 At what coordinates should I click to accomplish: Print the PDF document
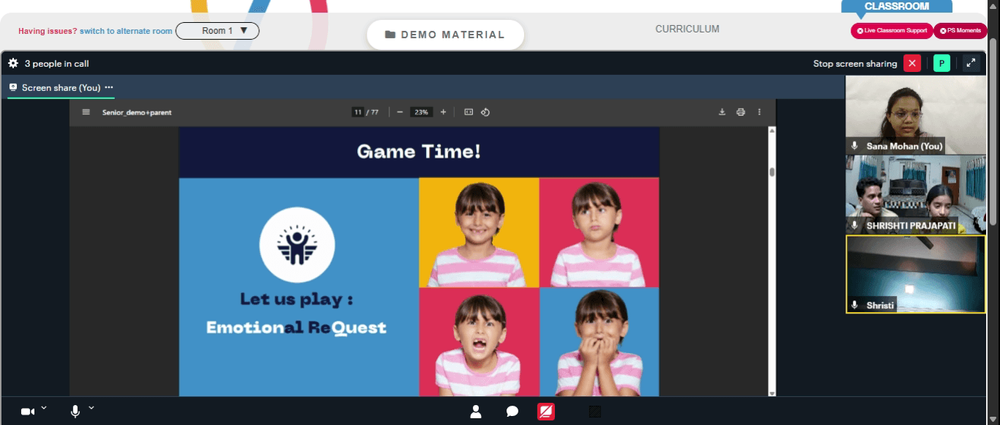coord(740,112)
